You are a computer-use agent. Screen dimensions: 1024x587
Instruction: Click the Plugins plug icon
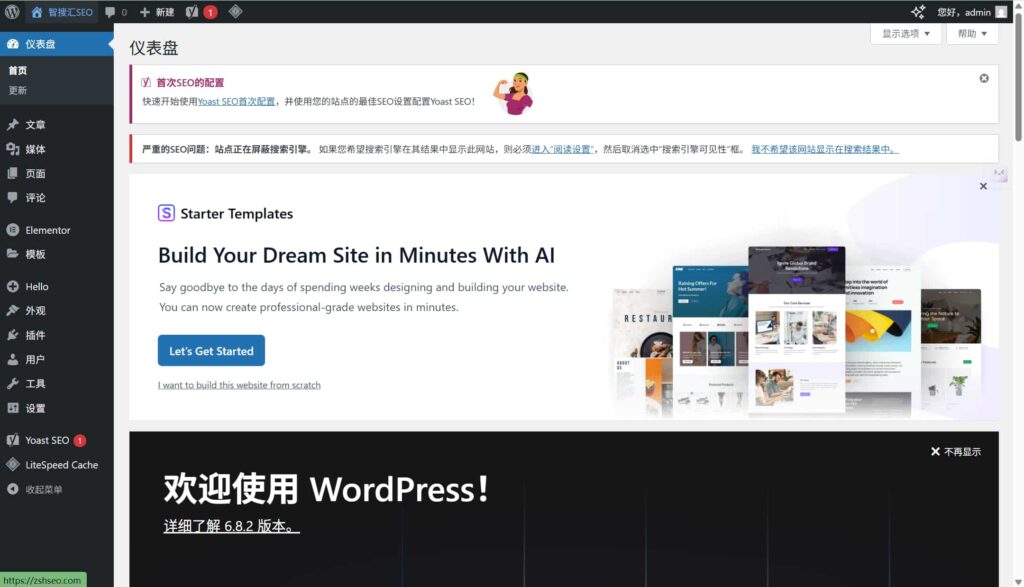(13, 335)
